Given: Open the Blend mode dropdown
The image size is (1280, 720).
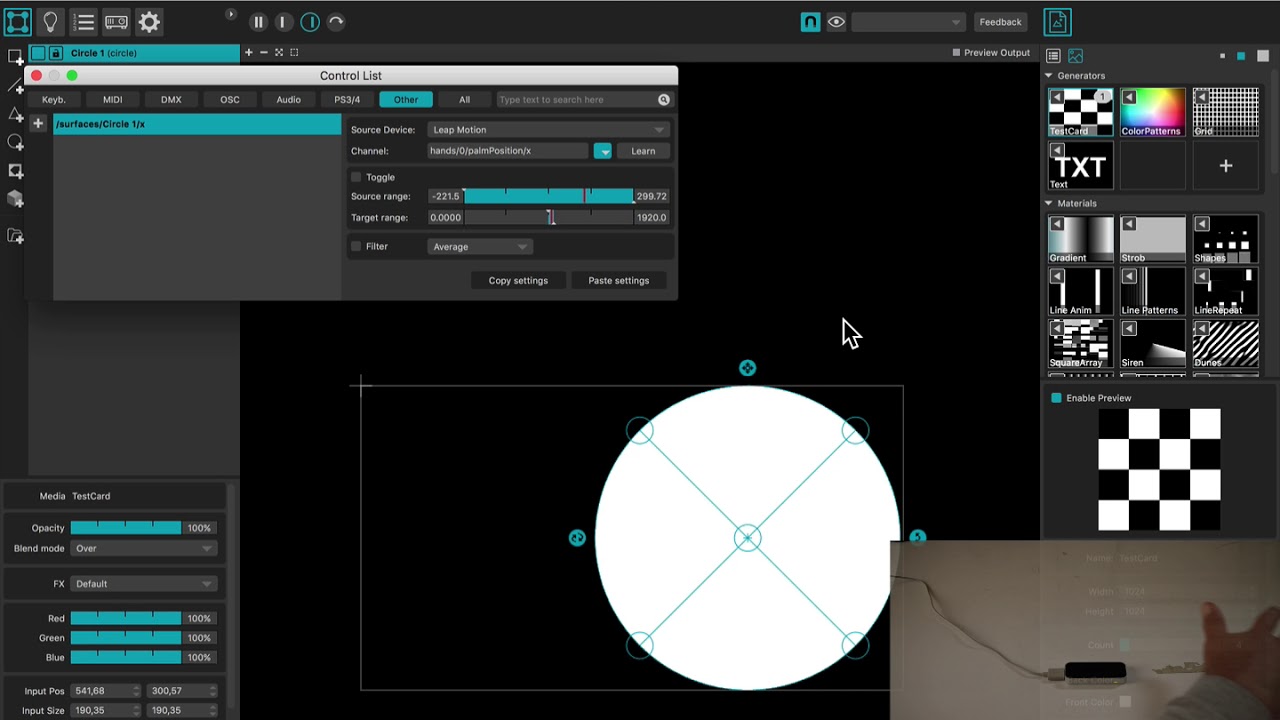Looking at the screenshot, I should click(x=144, y=549).
